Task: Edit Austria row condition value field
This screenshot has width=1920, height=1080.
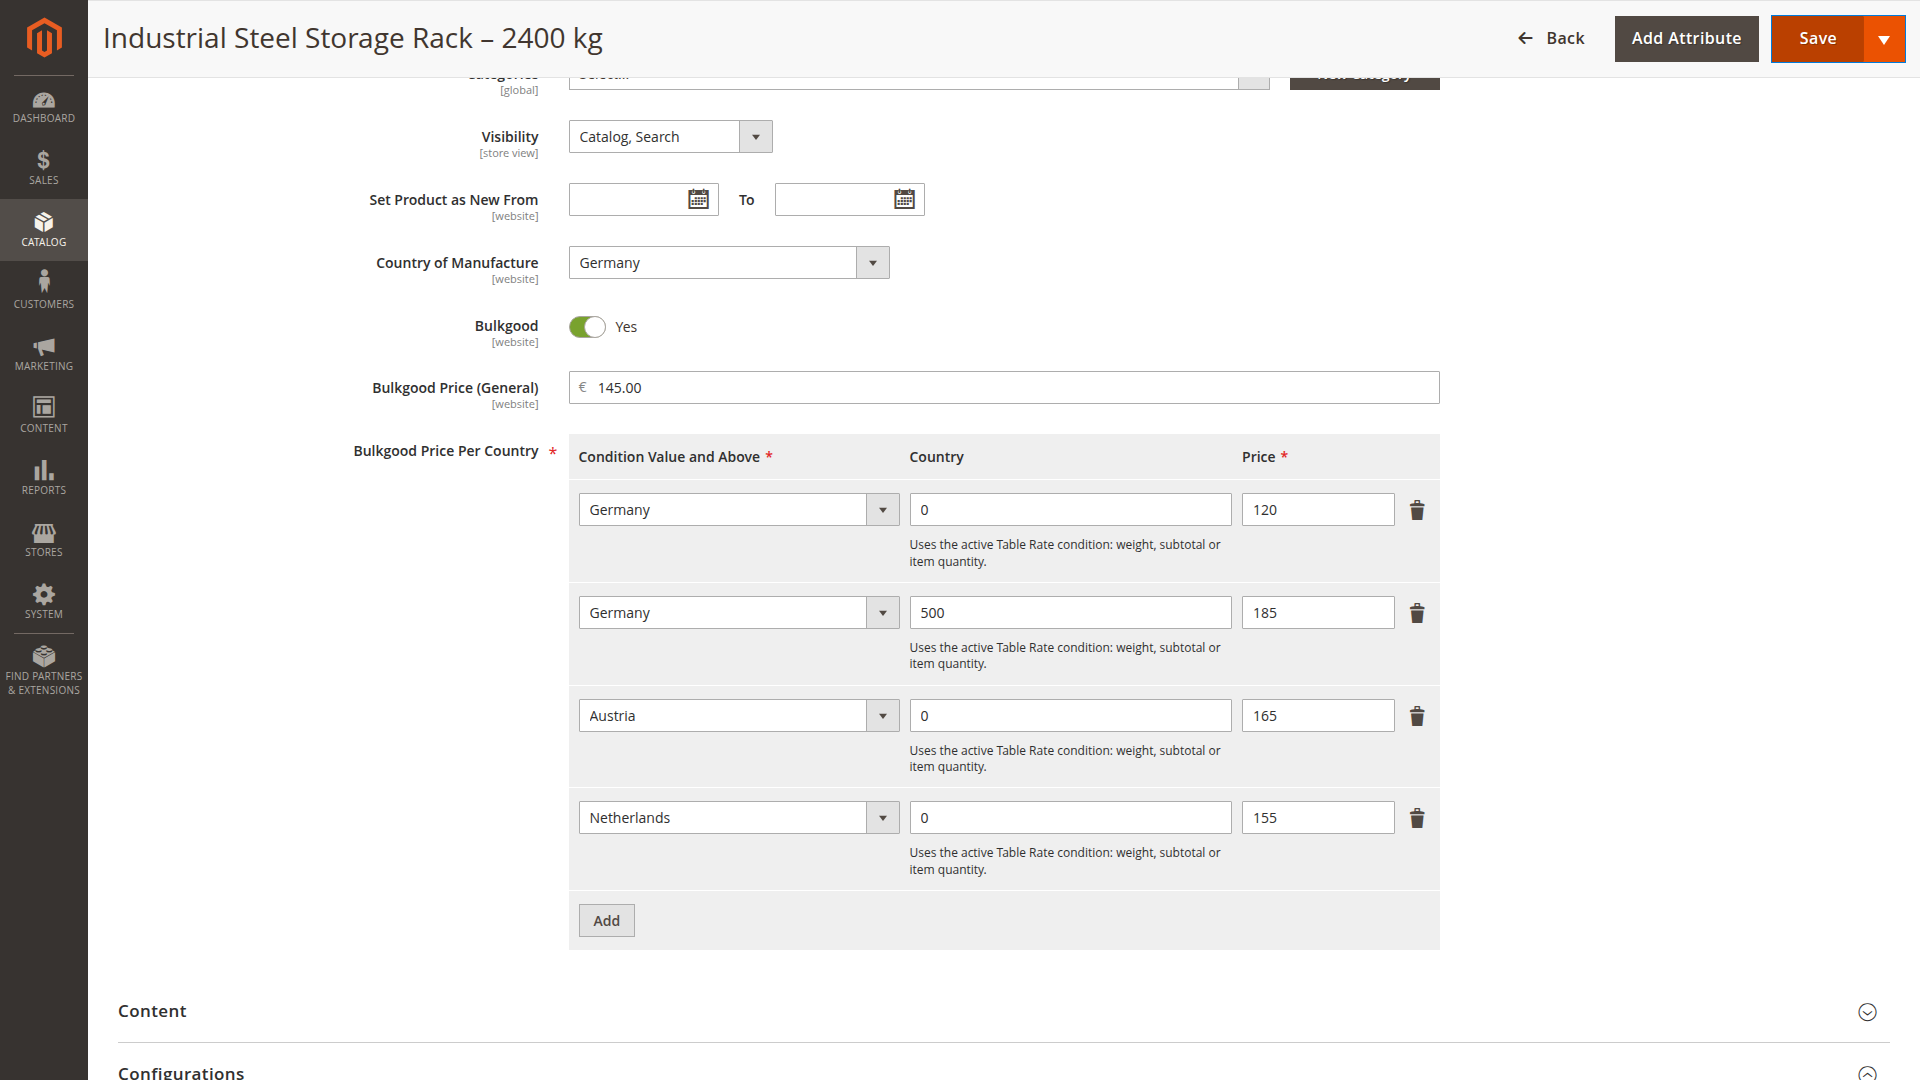Action: (1070, 716)
